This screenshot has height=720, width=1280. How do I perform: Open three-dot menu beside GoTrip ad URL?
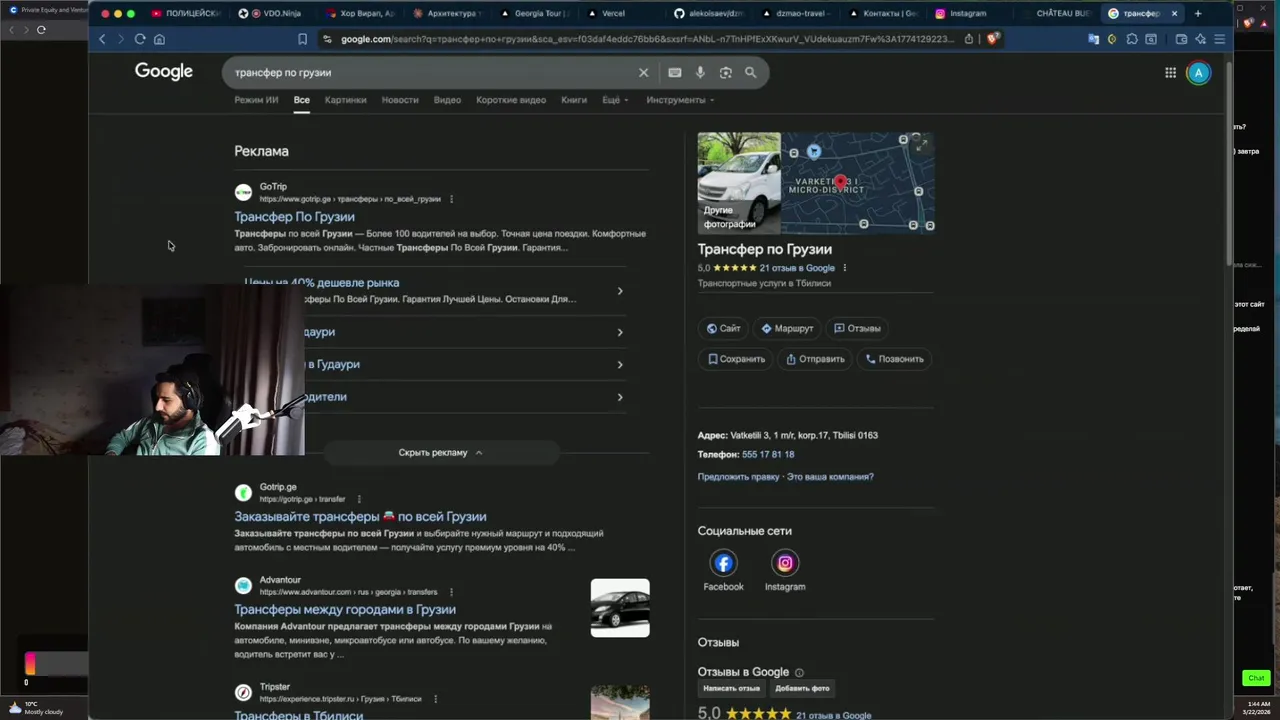click(x=451, y=199)
